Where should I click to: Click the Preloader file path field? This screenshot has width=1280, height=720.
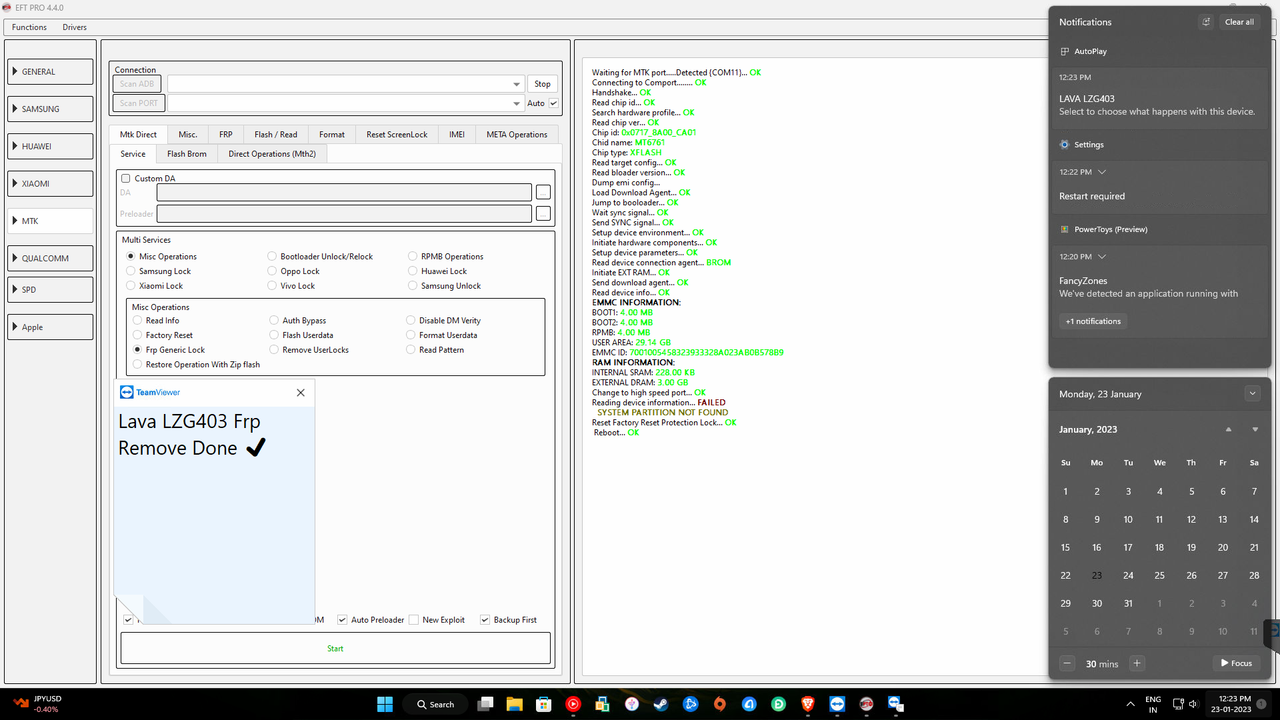tap(344, 213)
